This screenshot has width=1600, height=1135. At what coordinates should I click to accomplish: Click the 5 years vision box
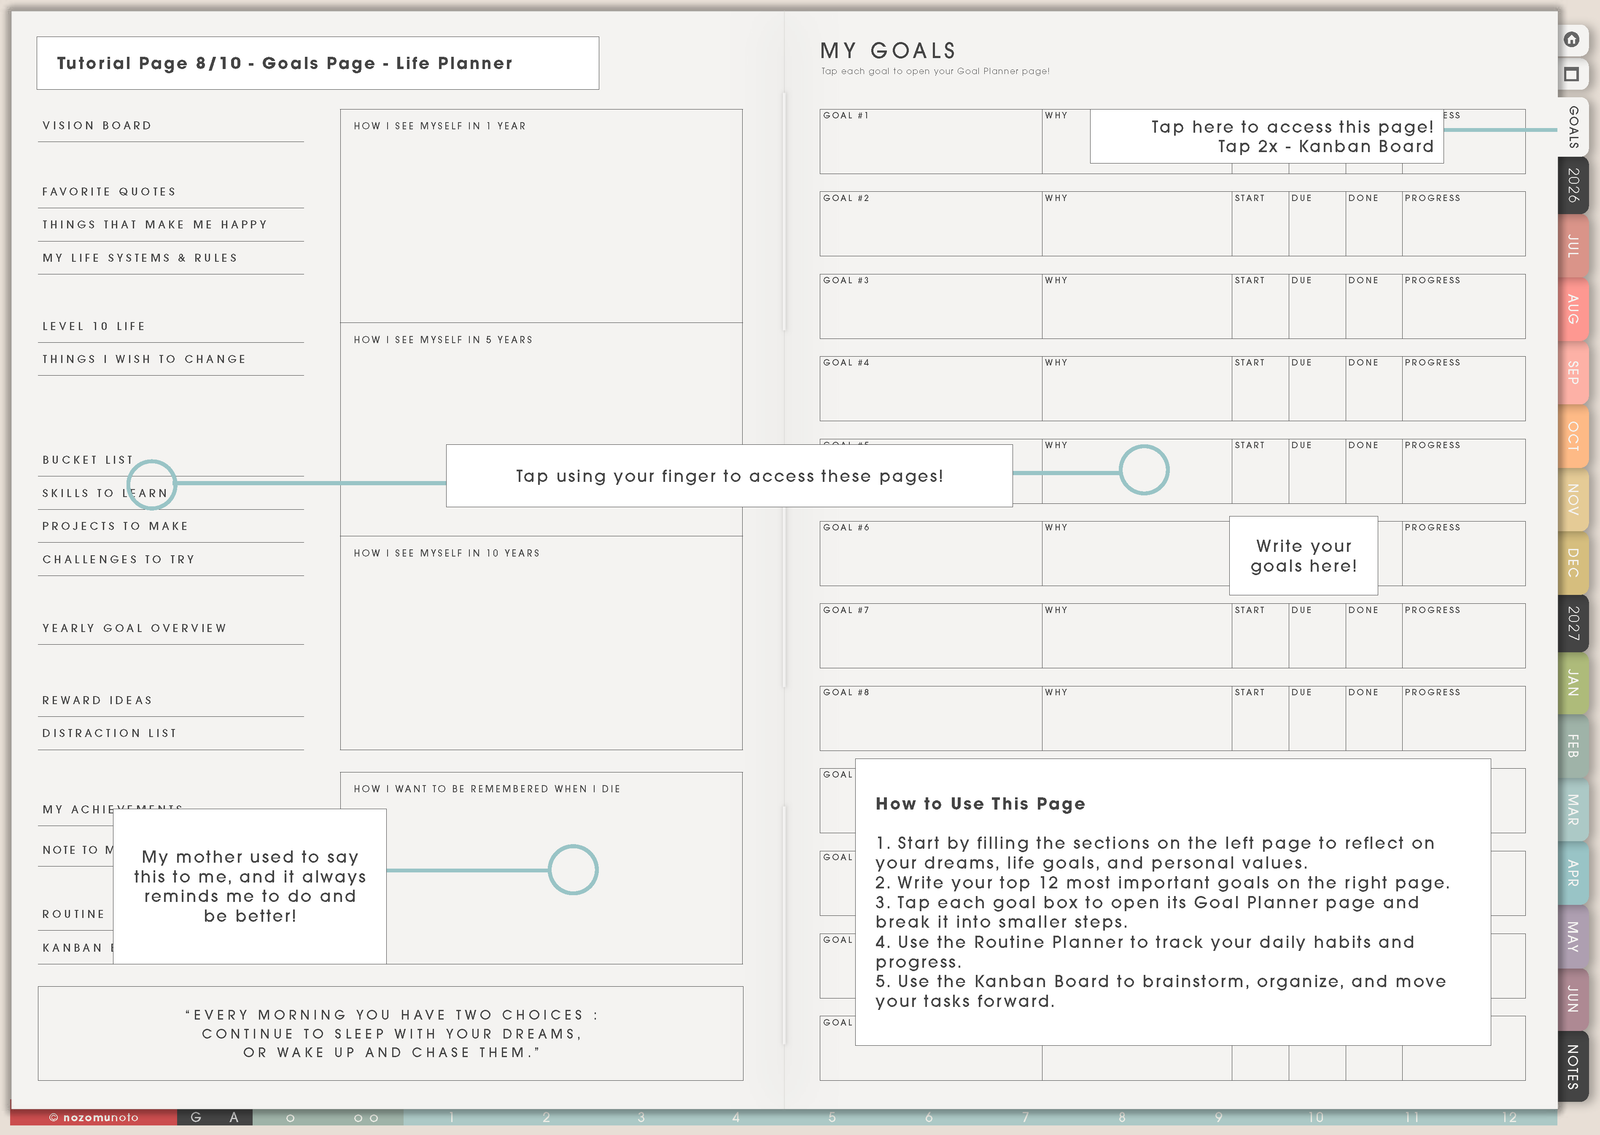(x=541, y=430)
